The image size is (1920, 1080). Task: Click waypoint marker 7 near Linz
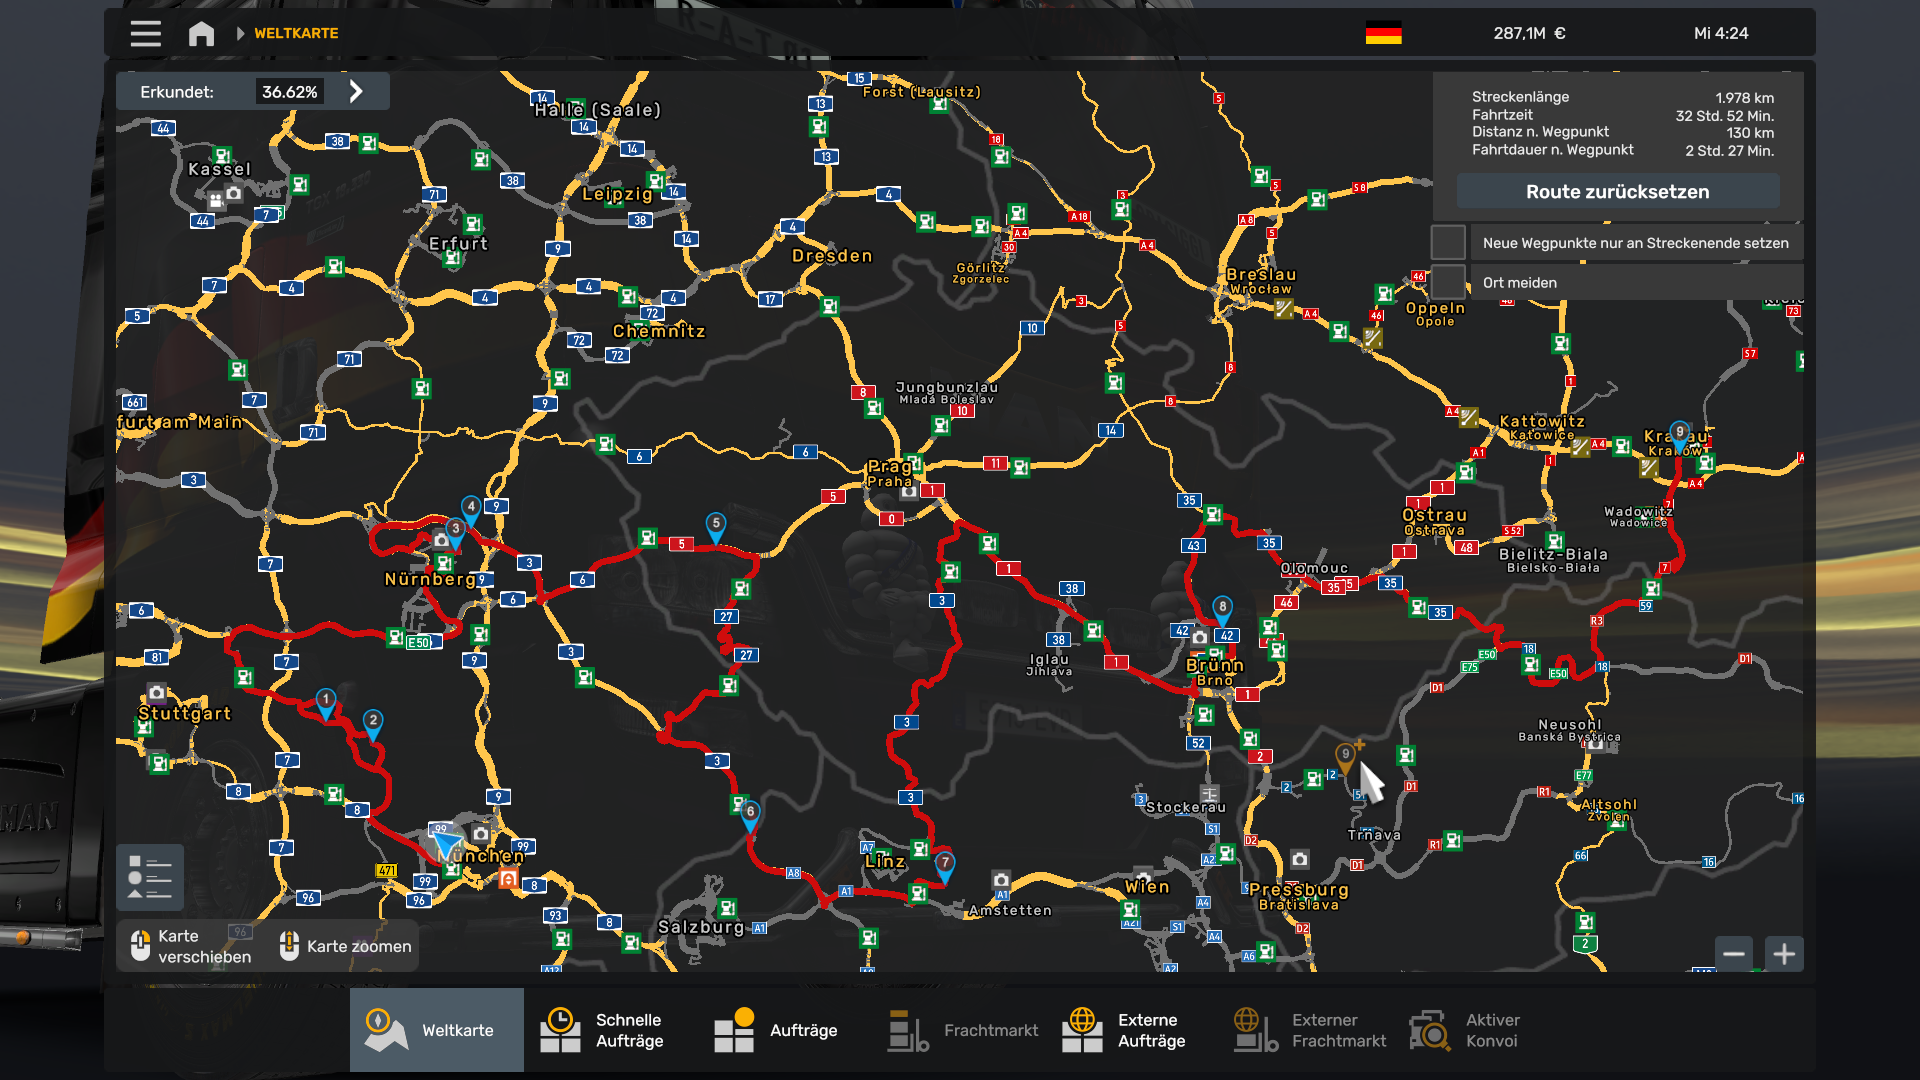point(944,864)
